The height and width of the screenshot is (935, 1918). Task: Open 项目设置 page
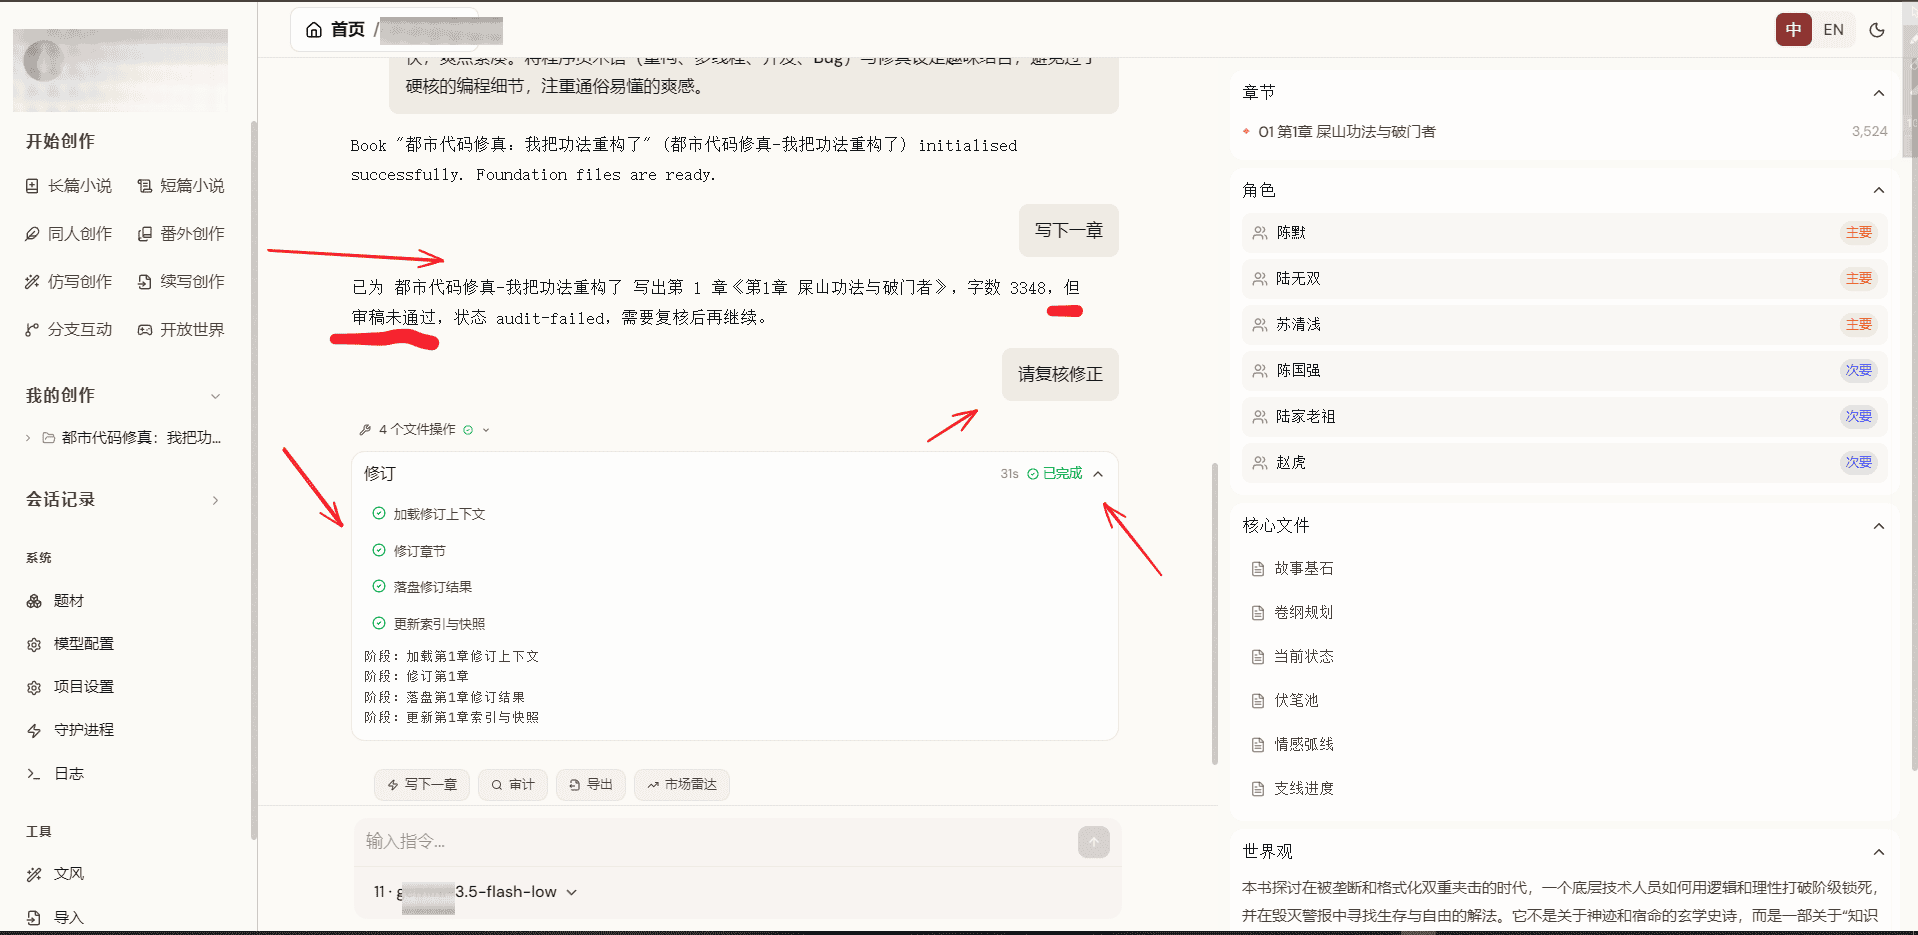point(71,687)
